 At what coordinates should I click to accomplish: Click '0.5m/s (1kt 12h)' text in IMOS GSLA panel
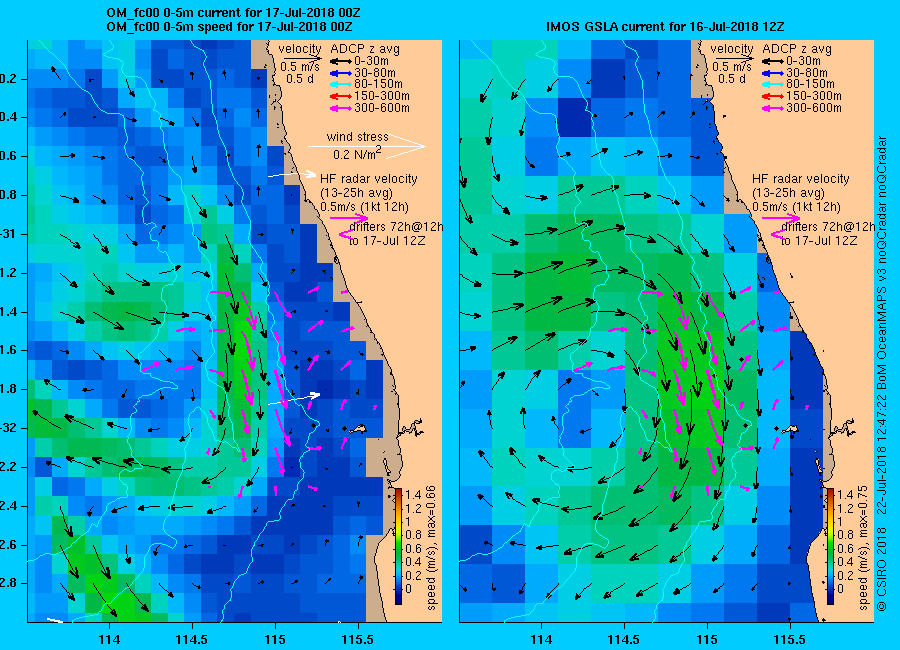(x=797, y=207)
